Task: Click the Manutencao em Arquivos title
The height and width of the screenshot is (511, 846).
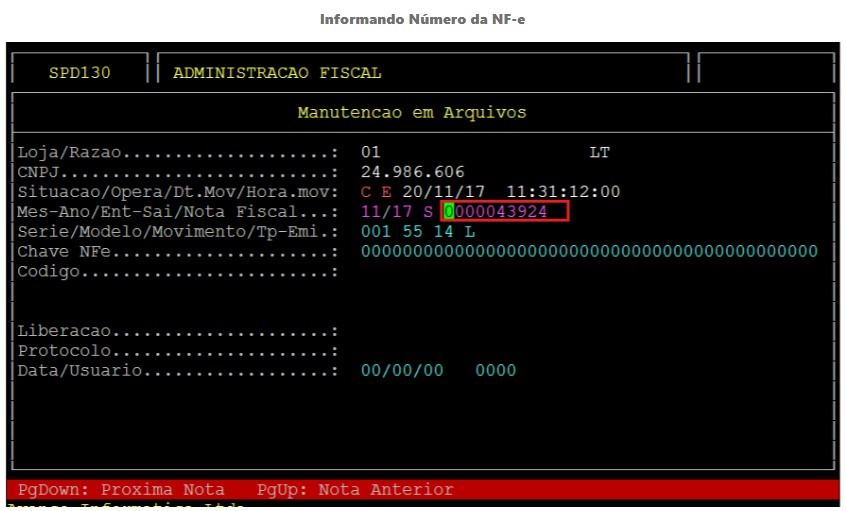Action: click(412, 112)
